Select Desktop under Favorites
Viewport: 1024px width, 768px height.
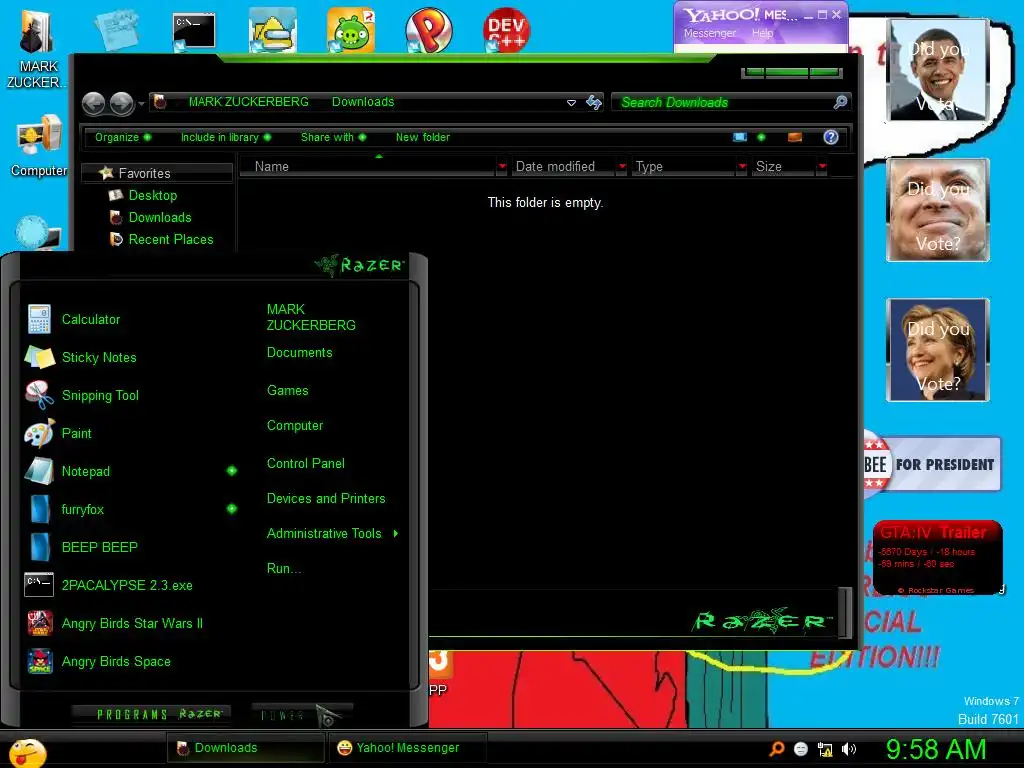pos(153,195)
